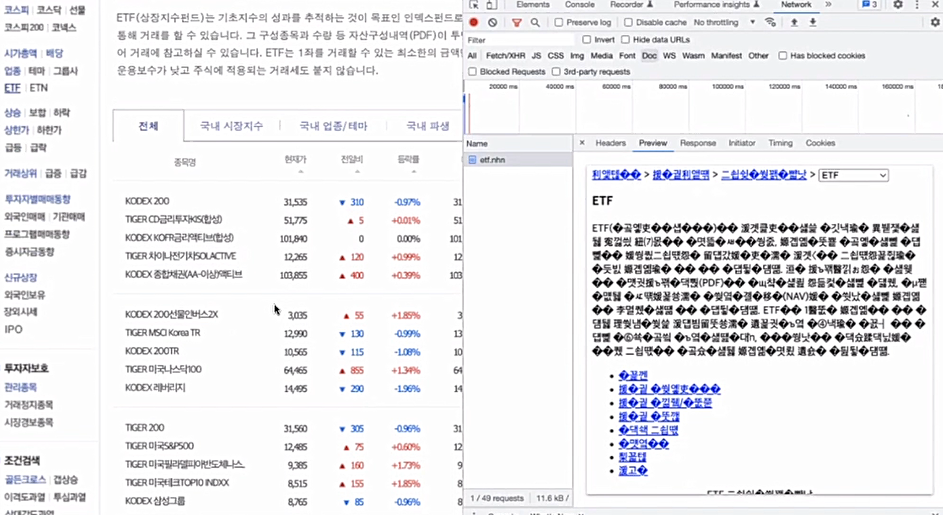
Task: Open the KODEX 200 stock link
Action: (x=147, y=202)
